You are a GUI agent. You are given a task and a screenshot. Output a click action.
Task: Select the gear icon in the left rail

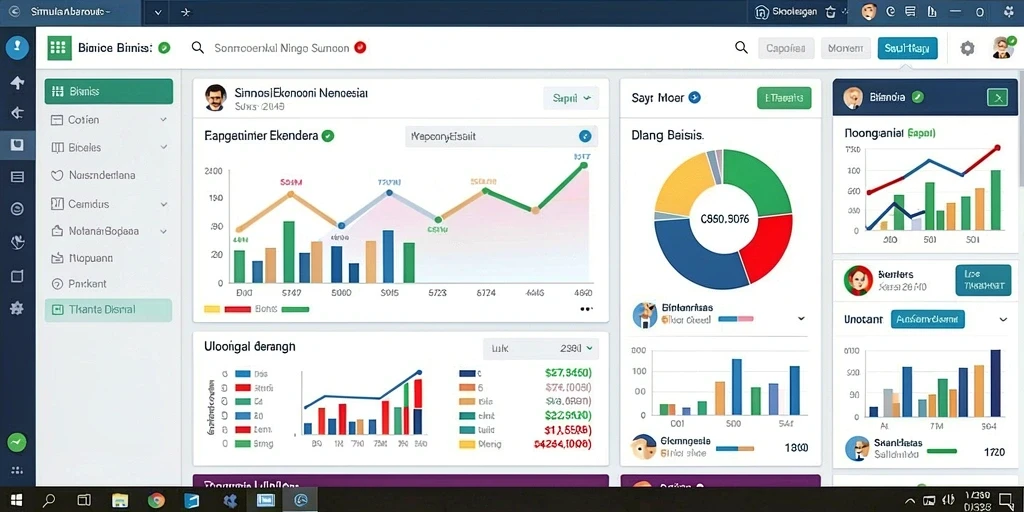point(17,308)
